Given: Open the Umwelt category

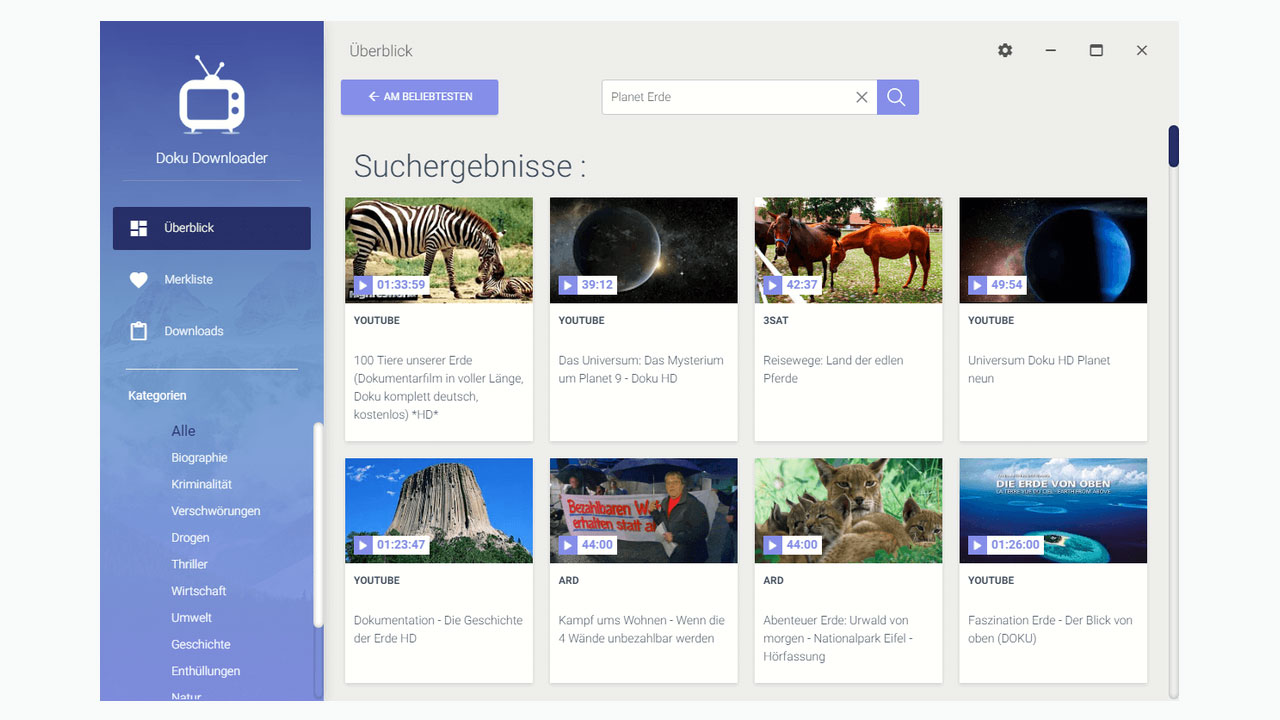Looking at the screenshot, I should coord(191,618).
